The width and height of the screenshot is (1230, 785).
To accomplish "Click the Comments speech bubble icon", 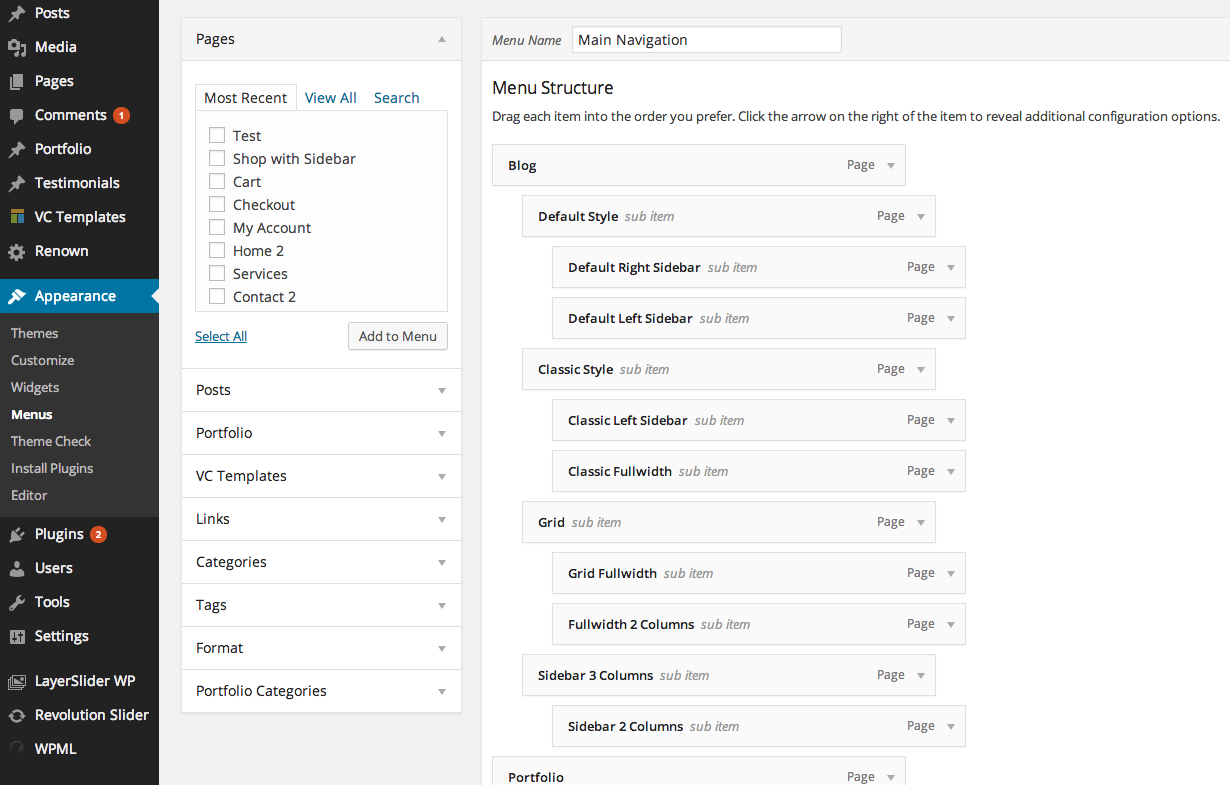I will [17, 115].
